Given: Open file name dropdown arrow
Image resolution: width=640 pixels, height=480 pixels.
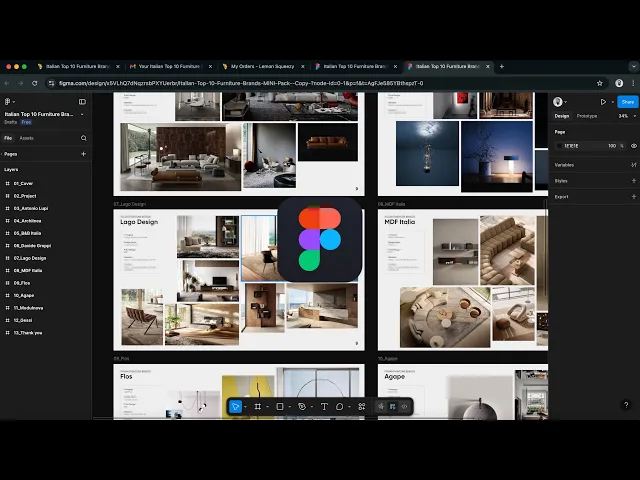Looking at the screenshot, I should point(82,114).
